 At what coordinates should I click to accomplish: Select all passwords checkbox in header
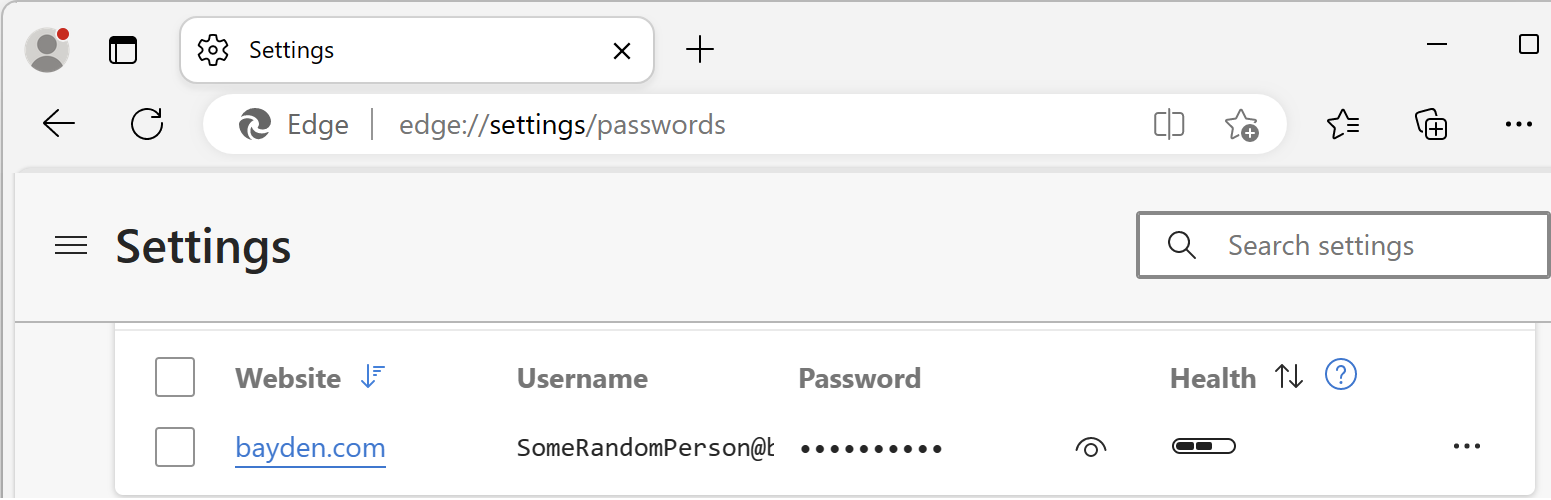(175, 378)
